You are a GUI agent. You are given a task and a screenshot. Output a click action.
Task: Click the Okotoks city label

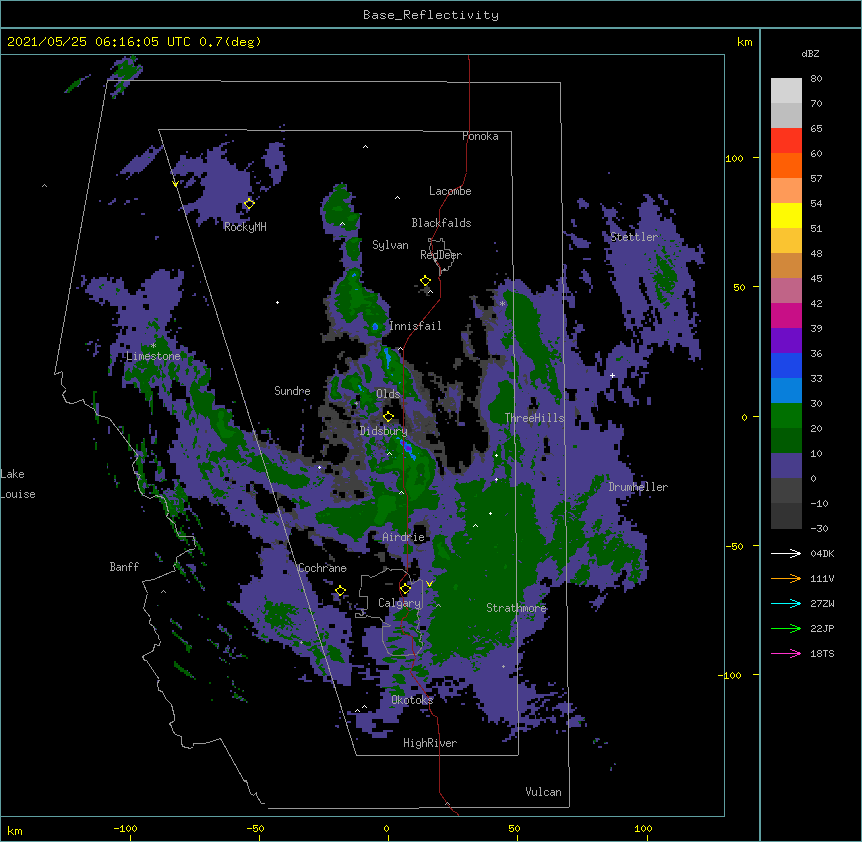(412, 700)
